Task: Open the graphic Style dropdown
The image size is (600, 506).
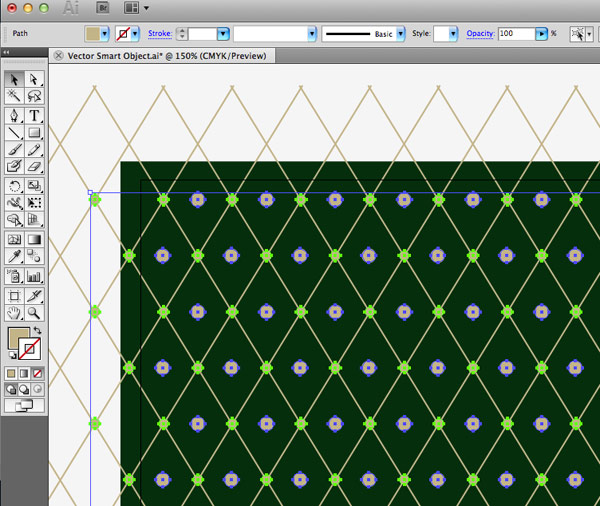Action: point(453,34)
